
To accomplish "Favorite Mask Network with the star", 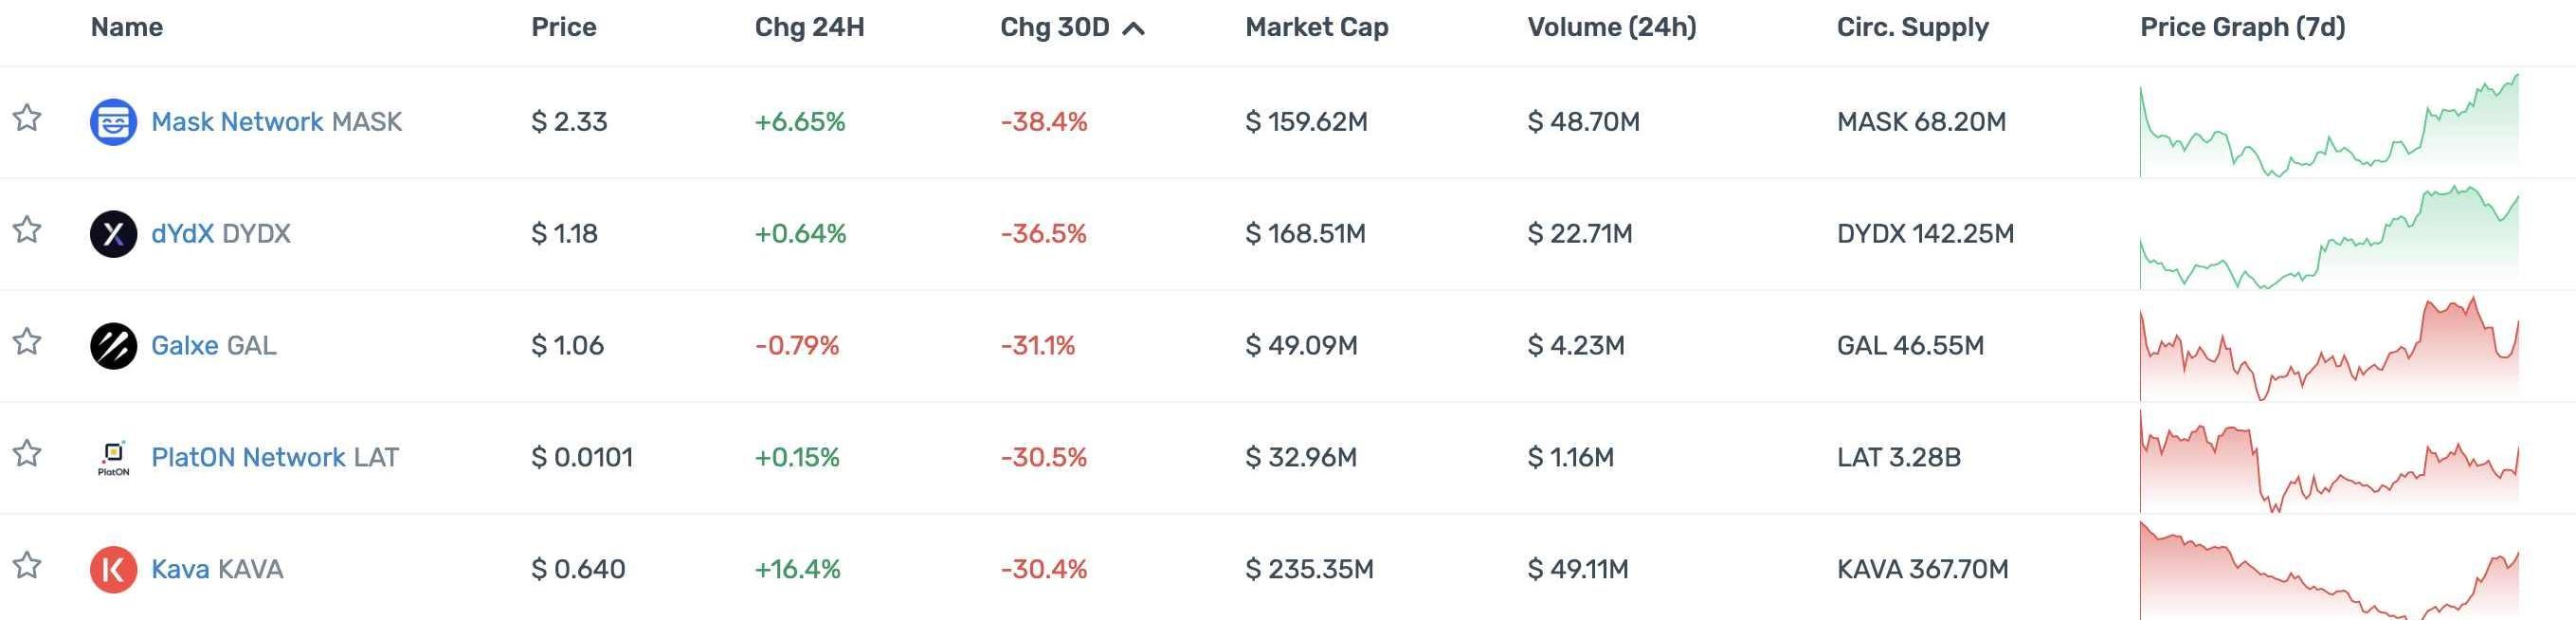I will (27, 119).
